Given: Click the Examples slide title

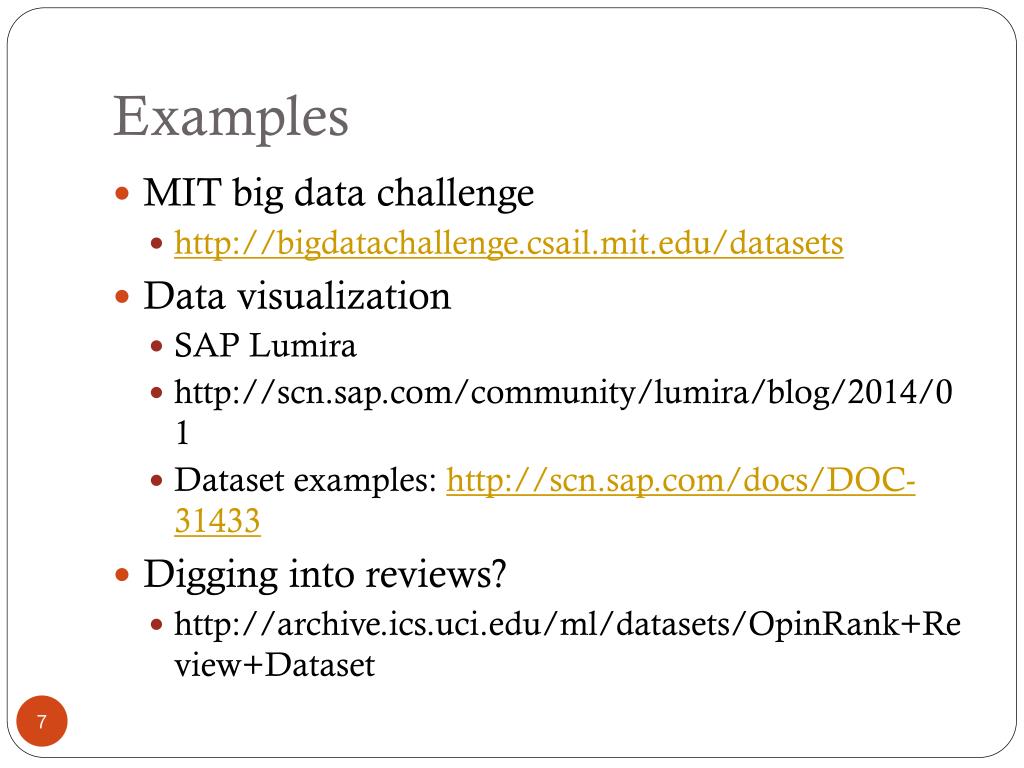Looking at the screenshot, I should 231,117.
